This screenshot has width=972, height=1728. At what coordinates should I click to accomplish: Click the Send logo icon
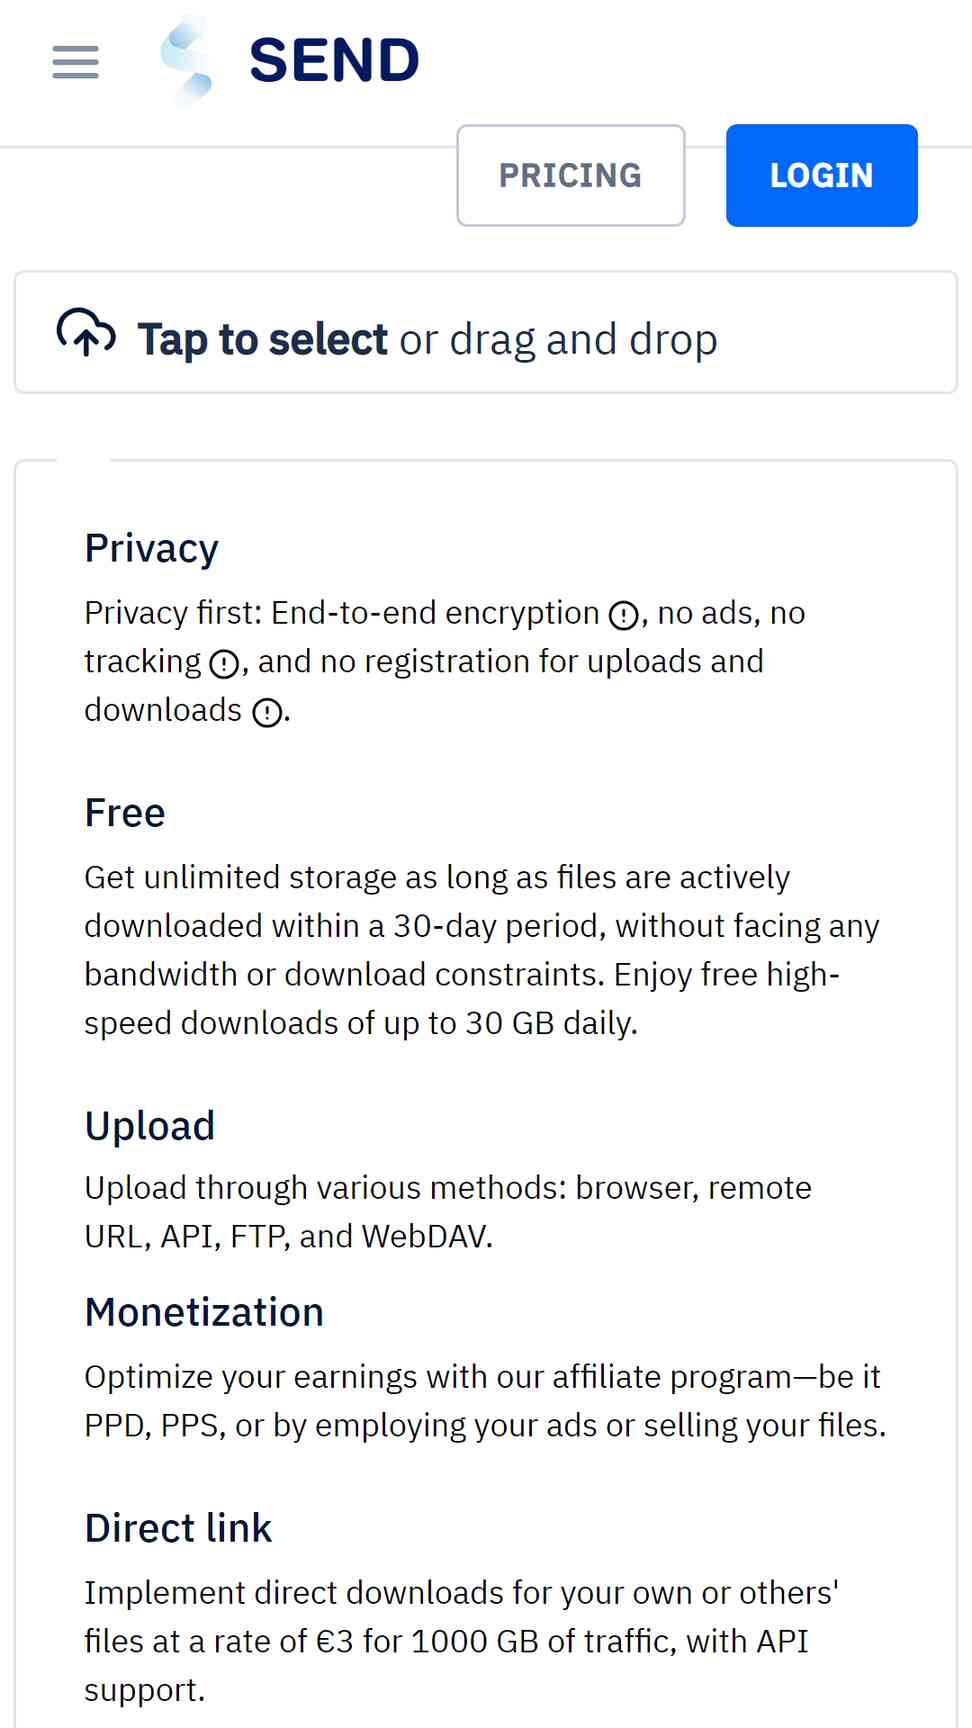(x=188, y=60)
